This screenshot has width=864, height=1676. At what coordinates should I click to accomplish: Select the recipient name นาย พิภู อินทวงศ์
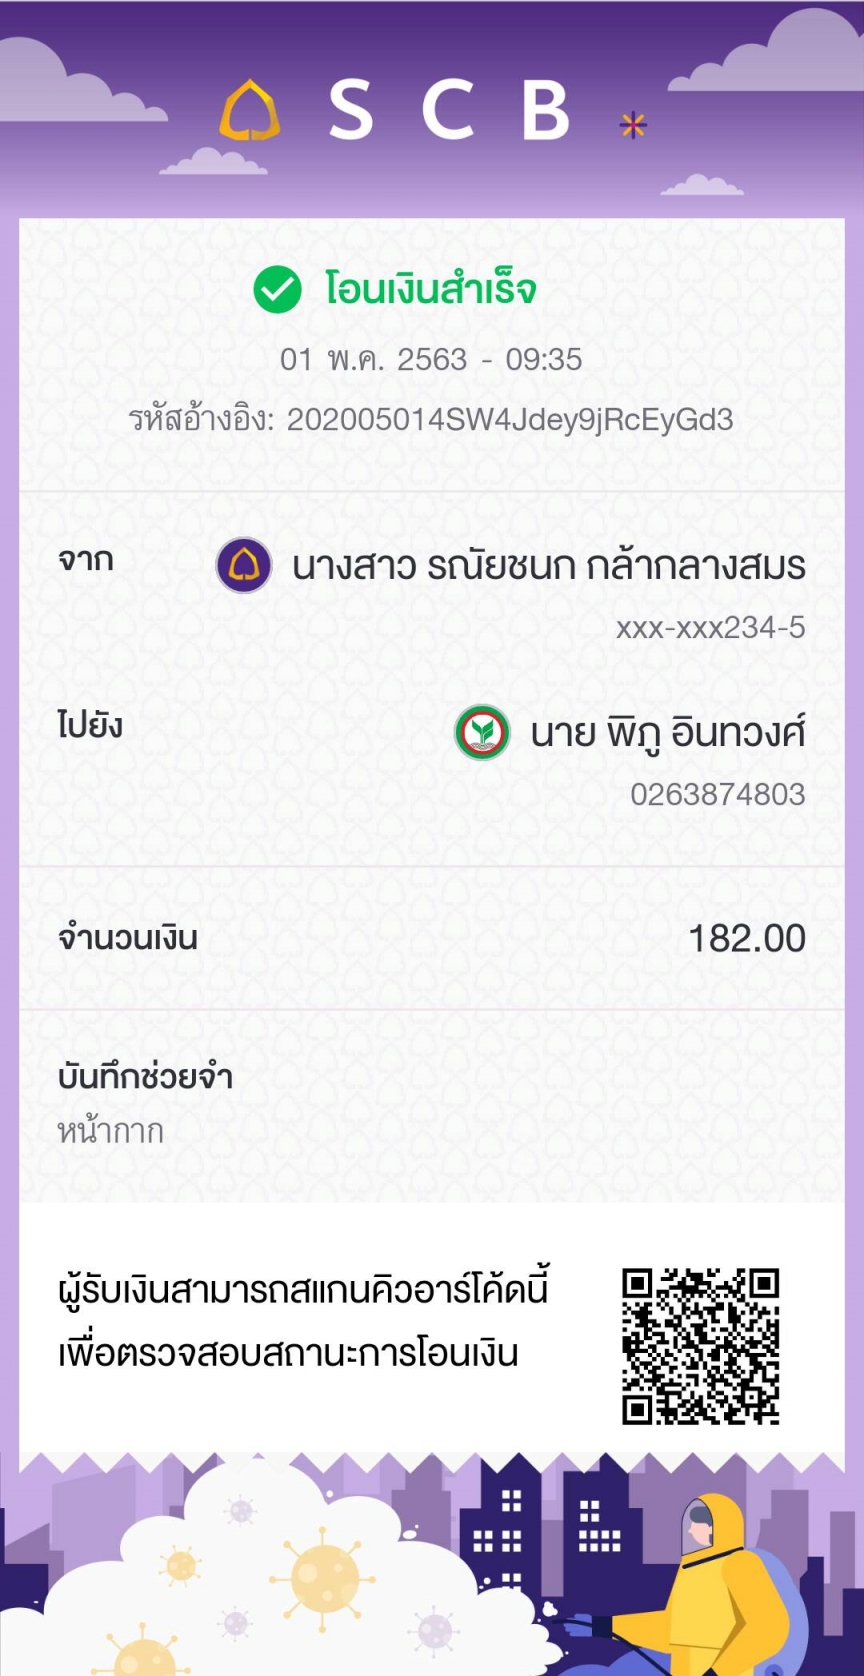coord(667,733)
